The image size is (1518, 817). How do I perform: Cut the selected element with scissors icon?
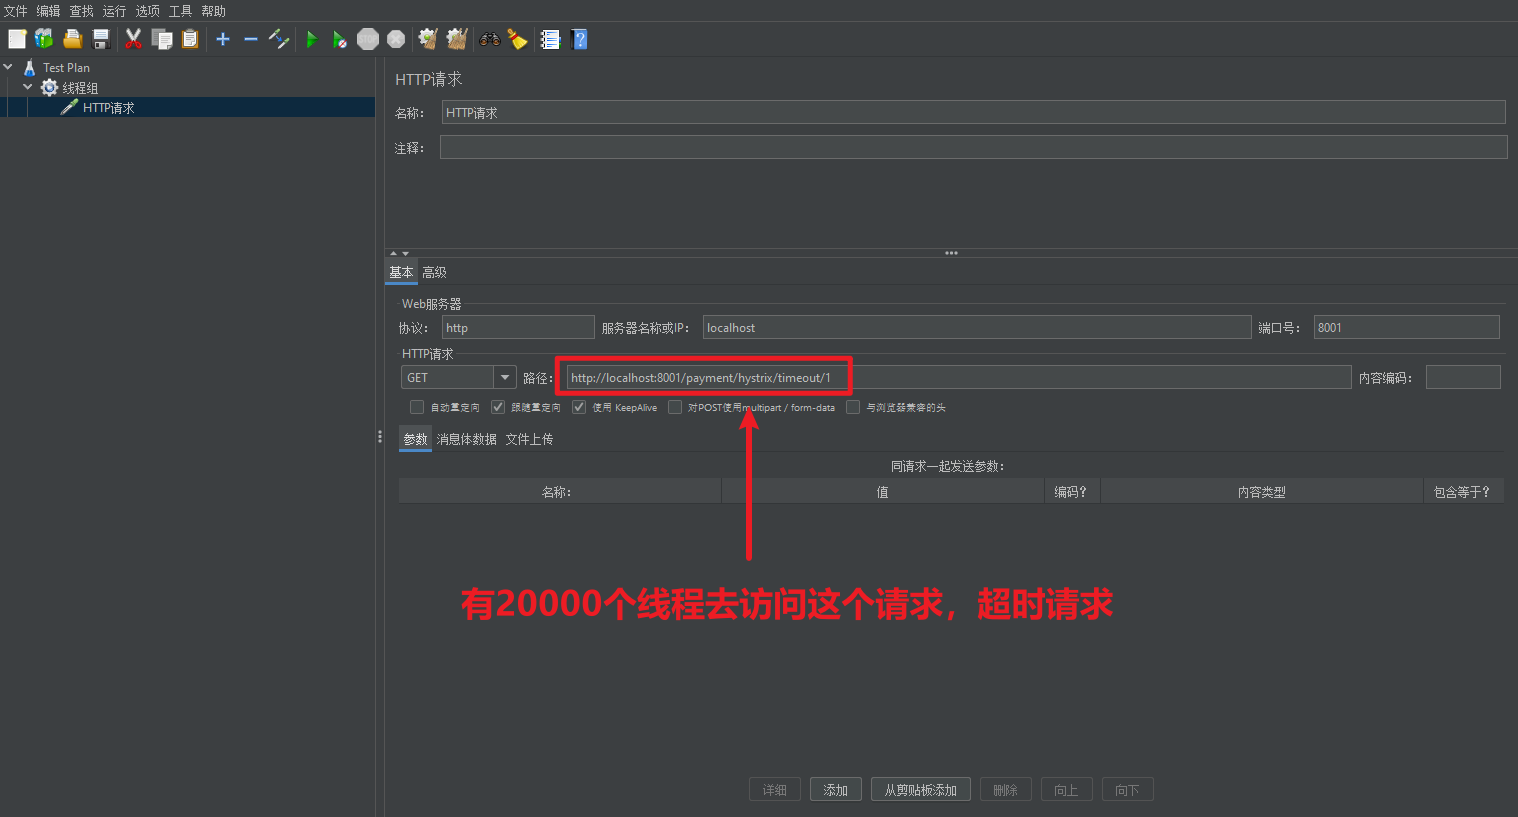click(133, 39)
